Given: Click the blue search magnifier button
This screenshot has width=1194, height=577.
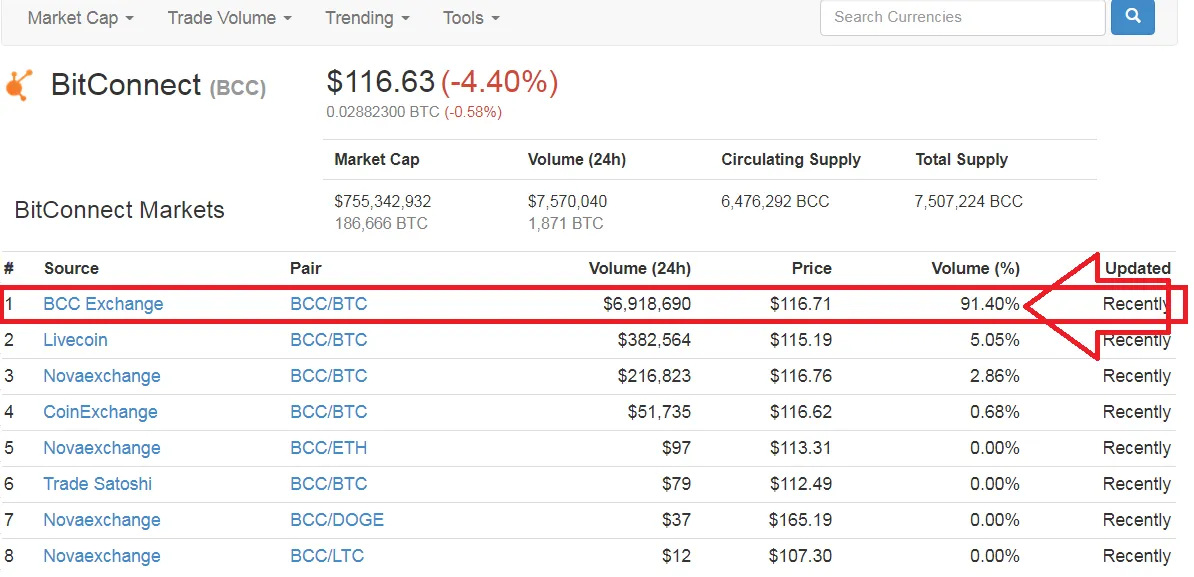Looking at the screenshot, I should coord(1132,17).
